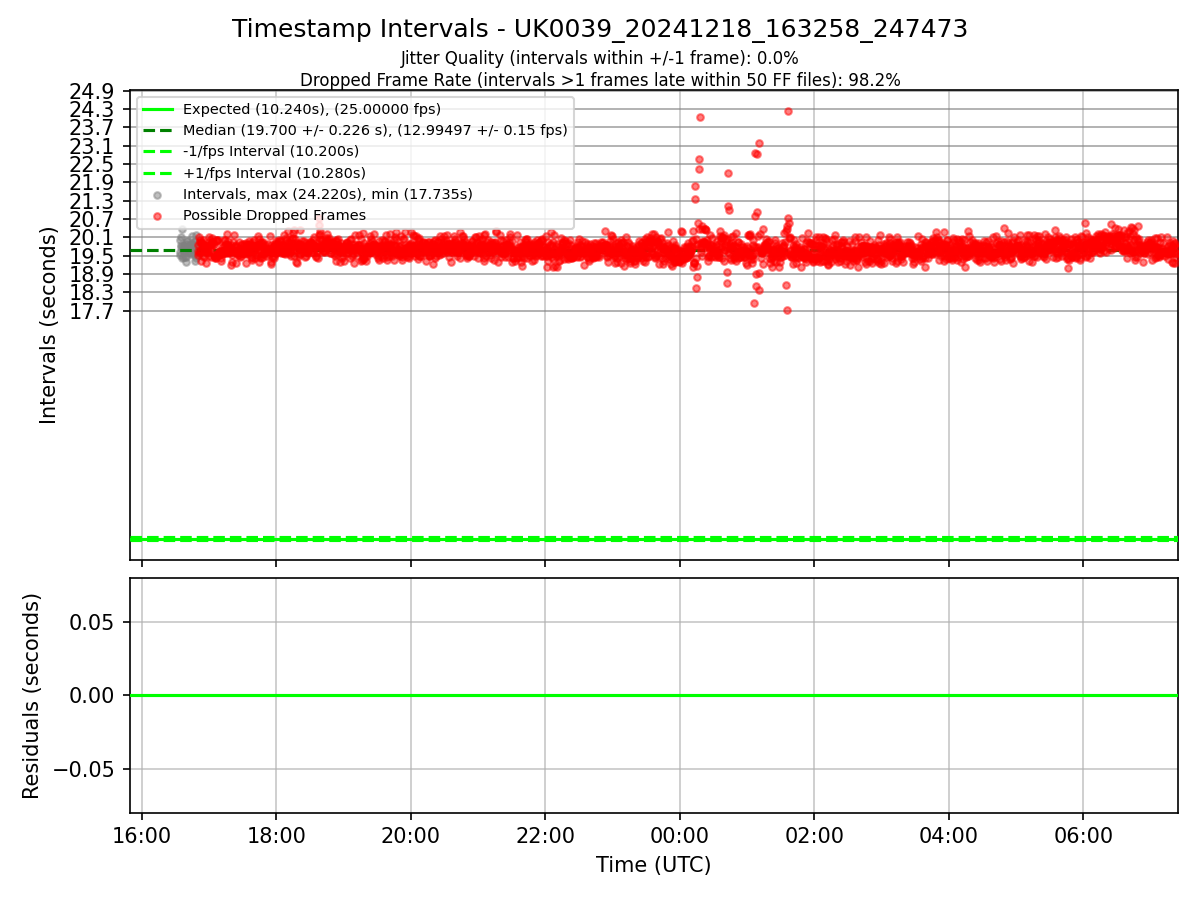The height and width of the screenshot is (900, 1200).
Task: Click the y-axis tick label 24.3
Action: pos(92,109)
